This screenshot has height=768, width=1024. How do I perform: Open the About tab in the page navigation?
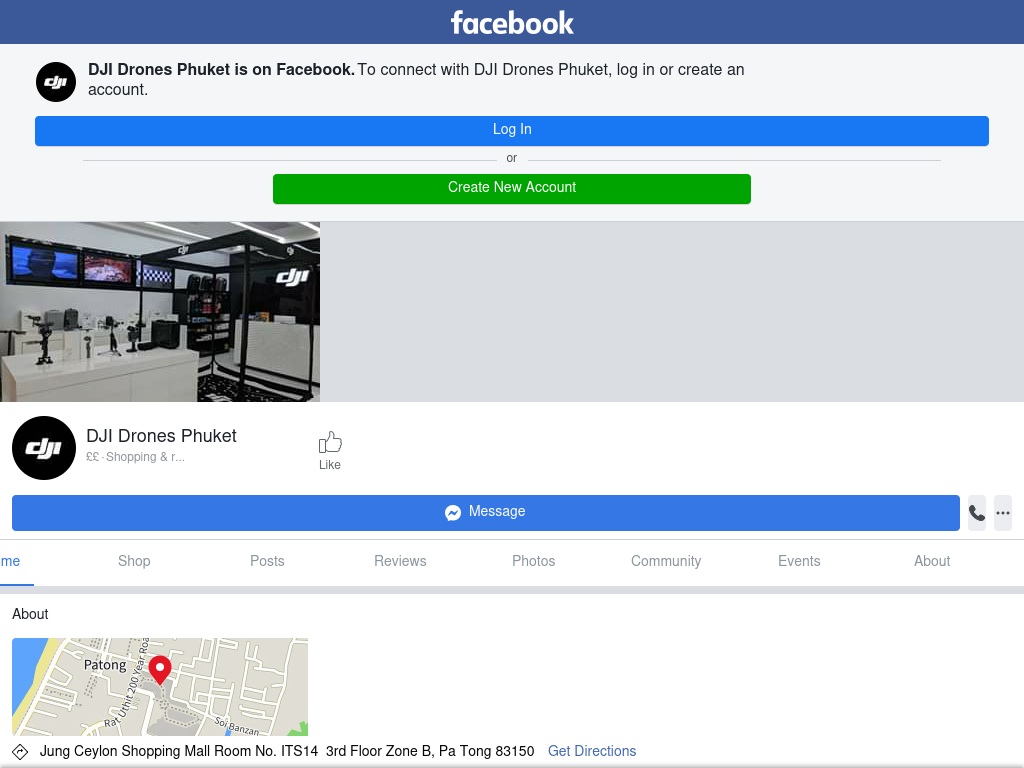click(x=932, y=561)
